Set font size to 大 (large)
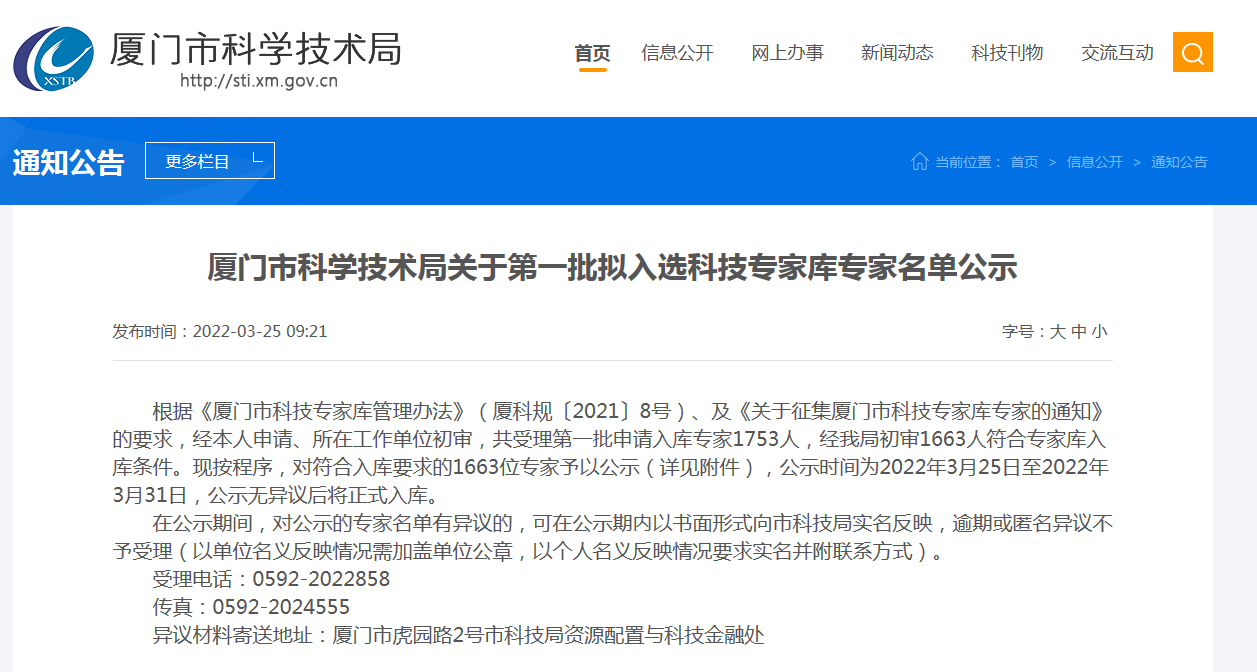 (1057, 332)
